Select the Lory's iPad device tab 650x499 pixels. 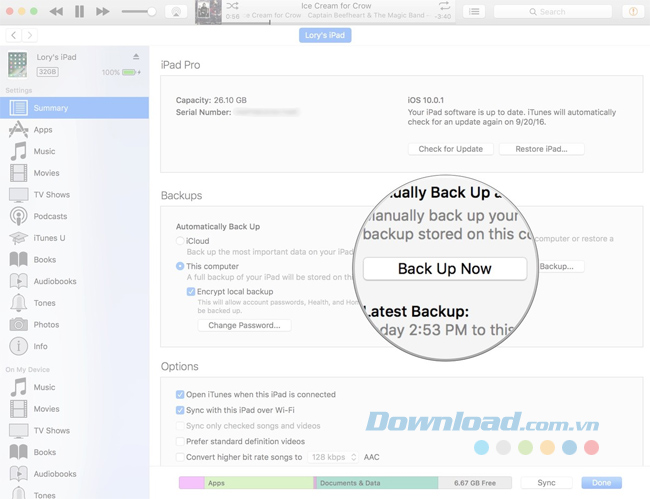click(325, 35)
